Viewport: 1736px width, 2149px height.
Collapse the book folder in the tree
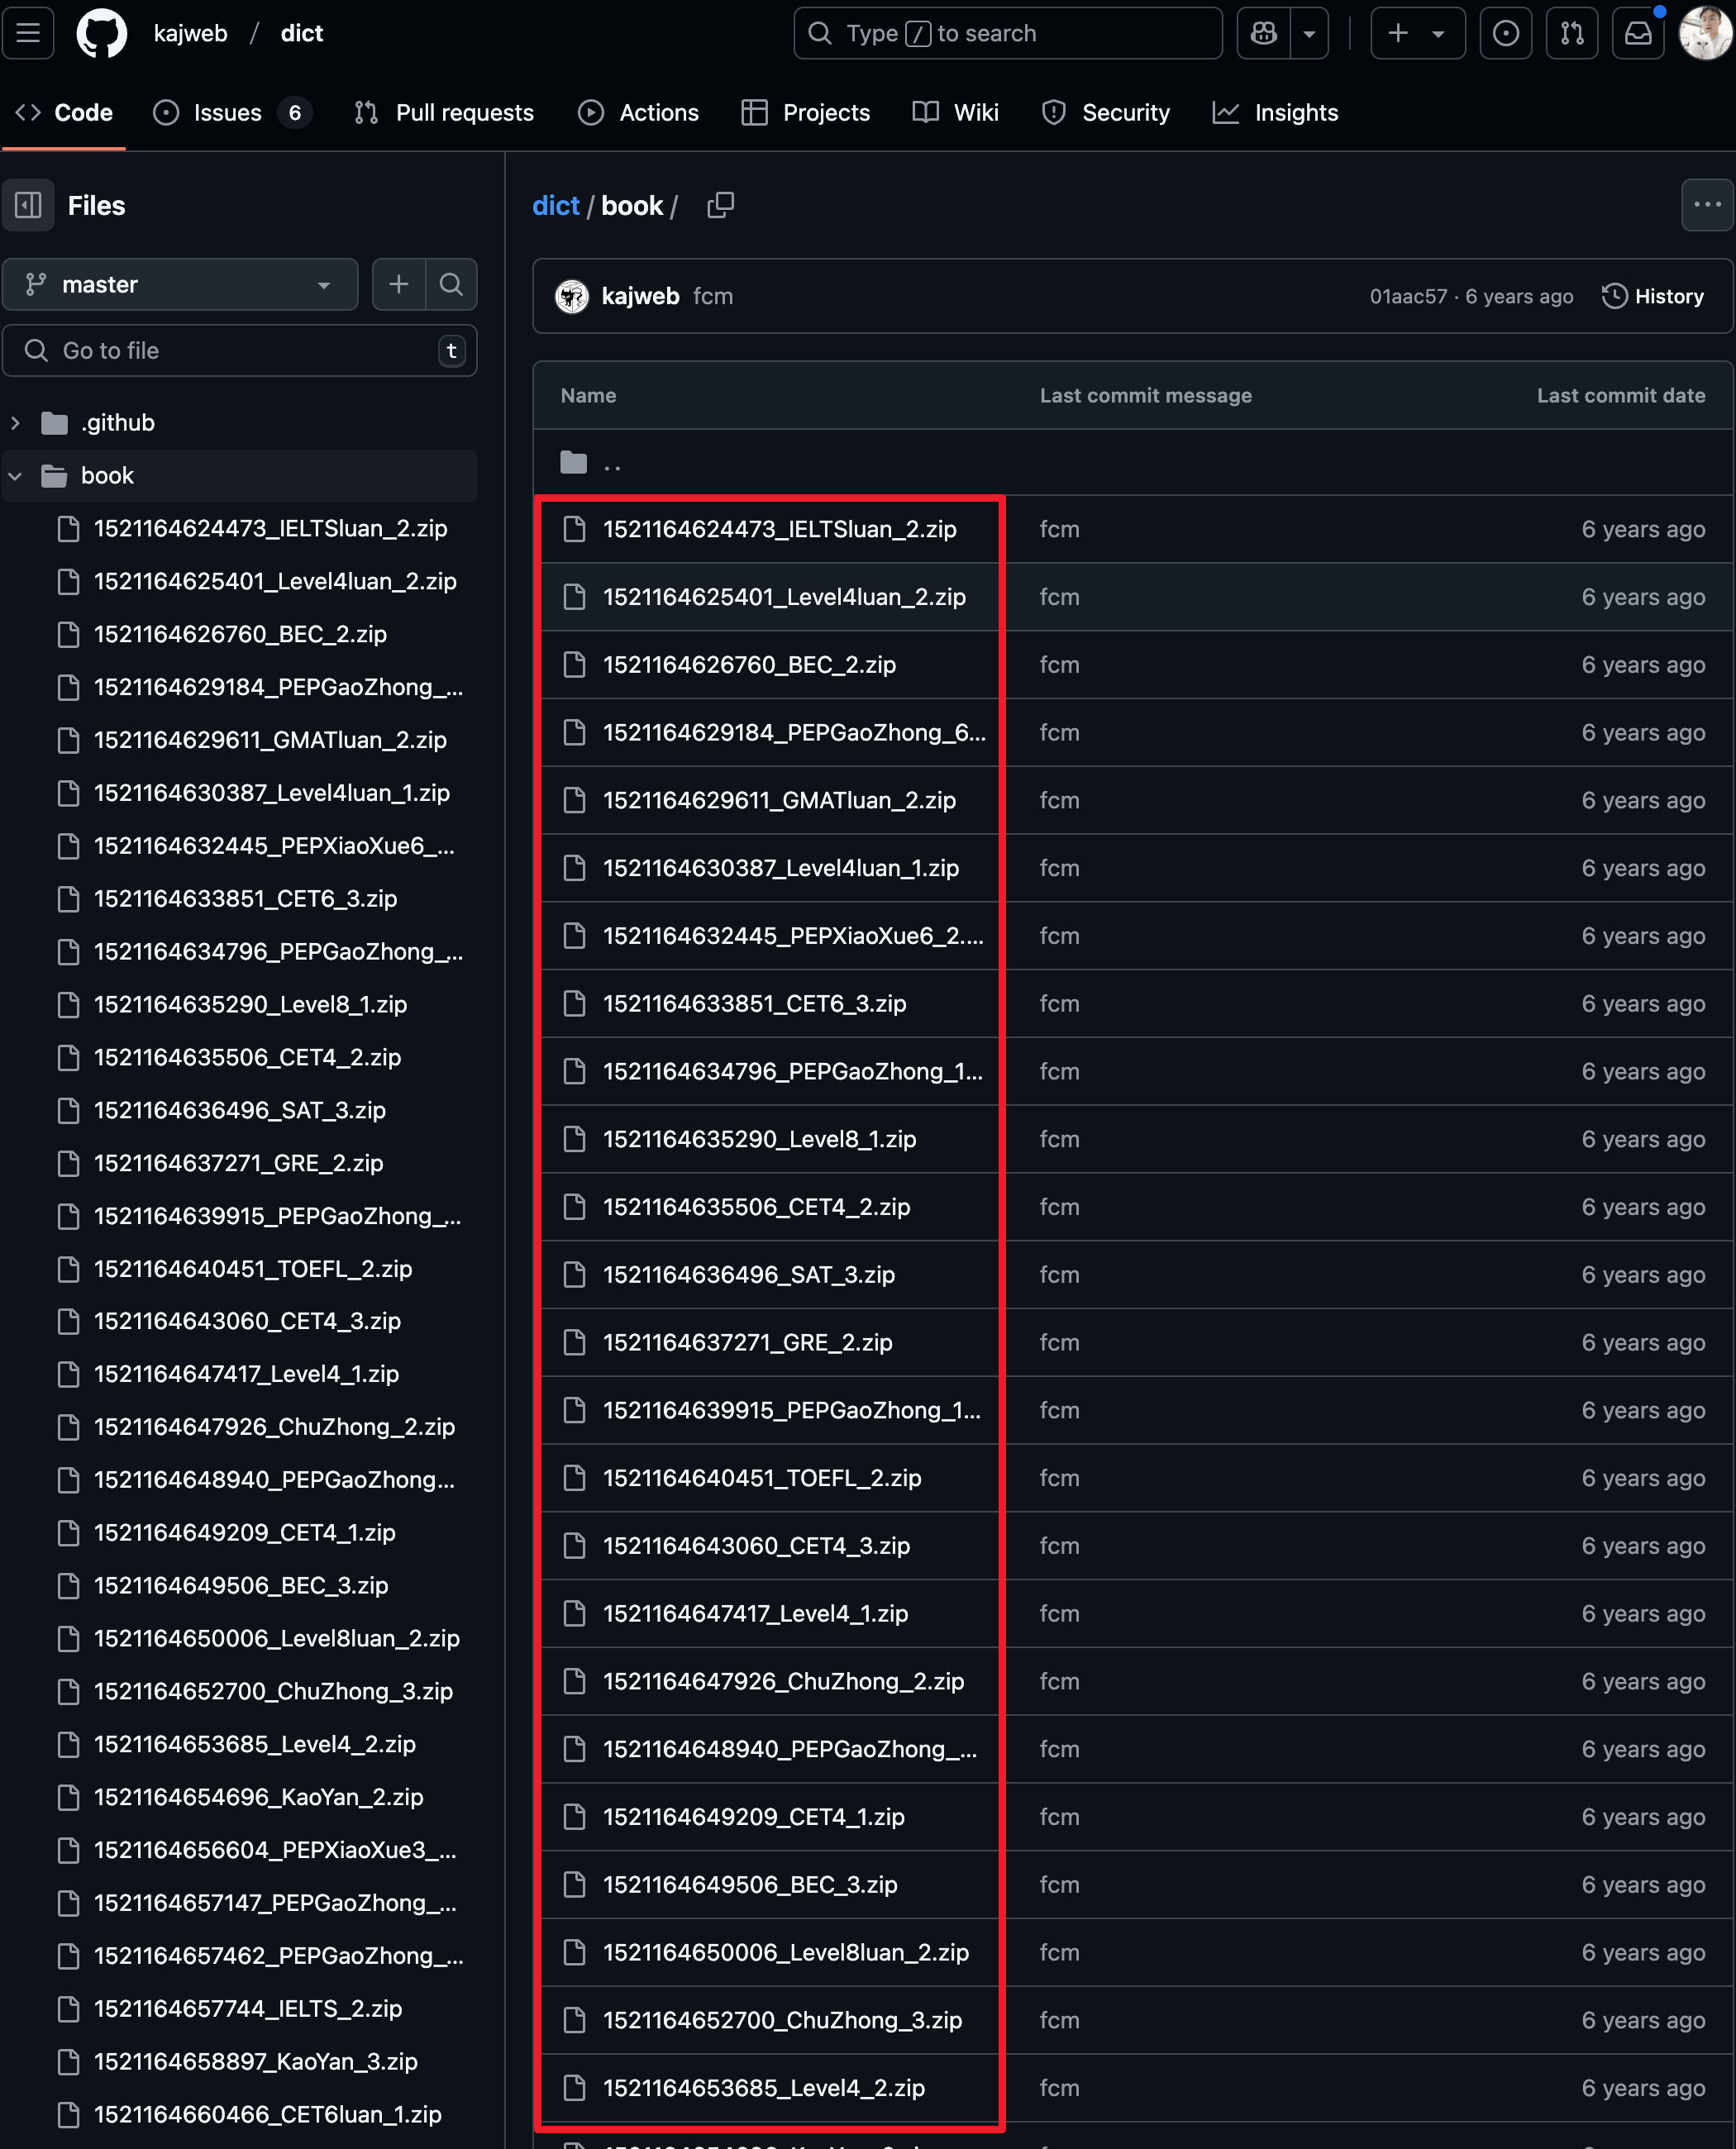[15, 476]
